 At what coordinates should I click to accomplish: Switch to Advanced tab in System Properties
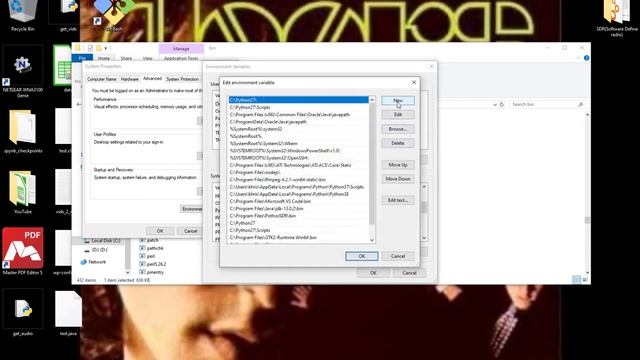pos(152,78)
